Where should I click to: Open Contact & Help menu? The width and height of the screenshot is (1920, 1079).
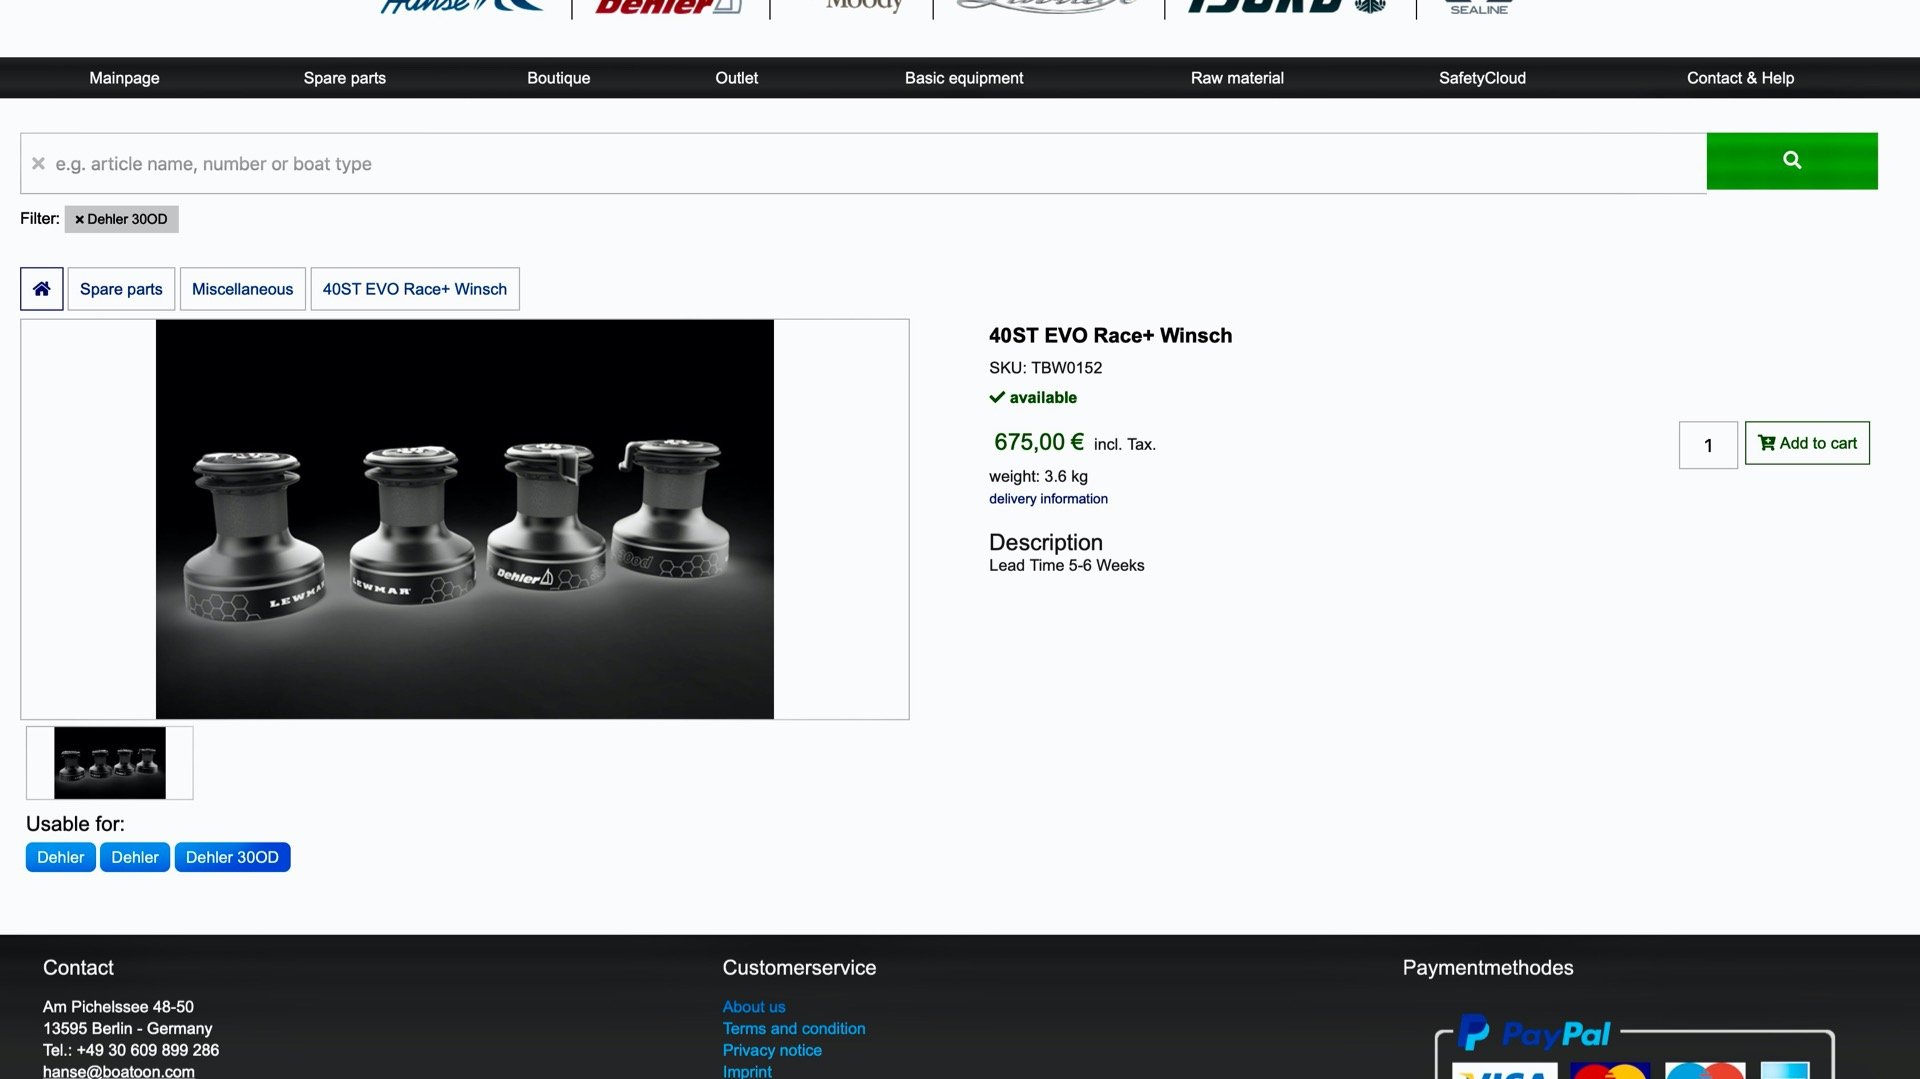[x=1739, y=78]
